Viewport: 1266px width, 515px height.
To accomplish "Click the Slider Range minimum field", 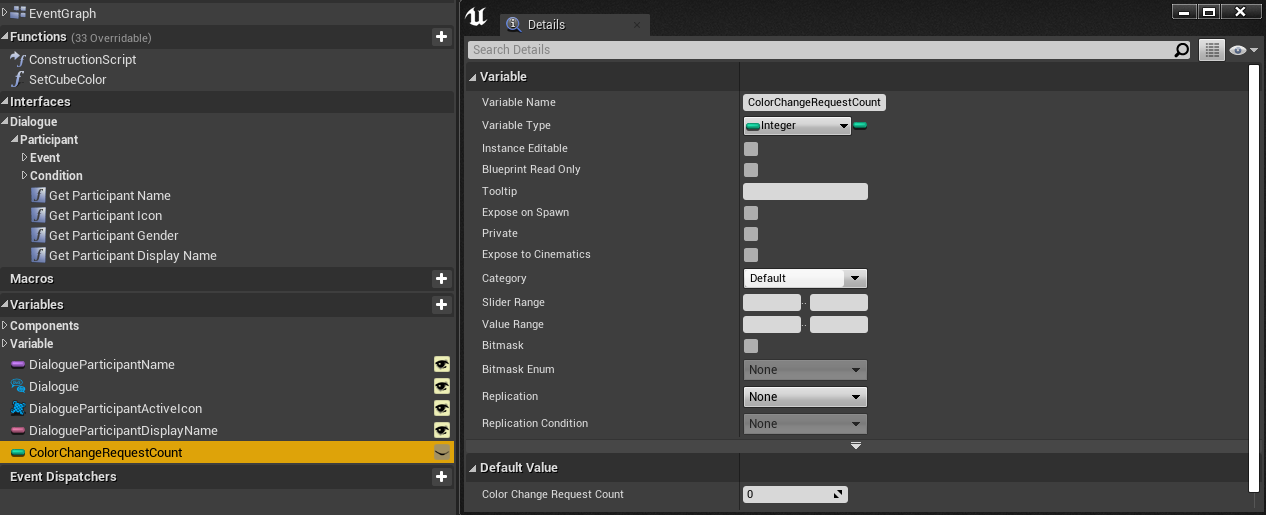I will pos(772,302).
